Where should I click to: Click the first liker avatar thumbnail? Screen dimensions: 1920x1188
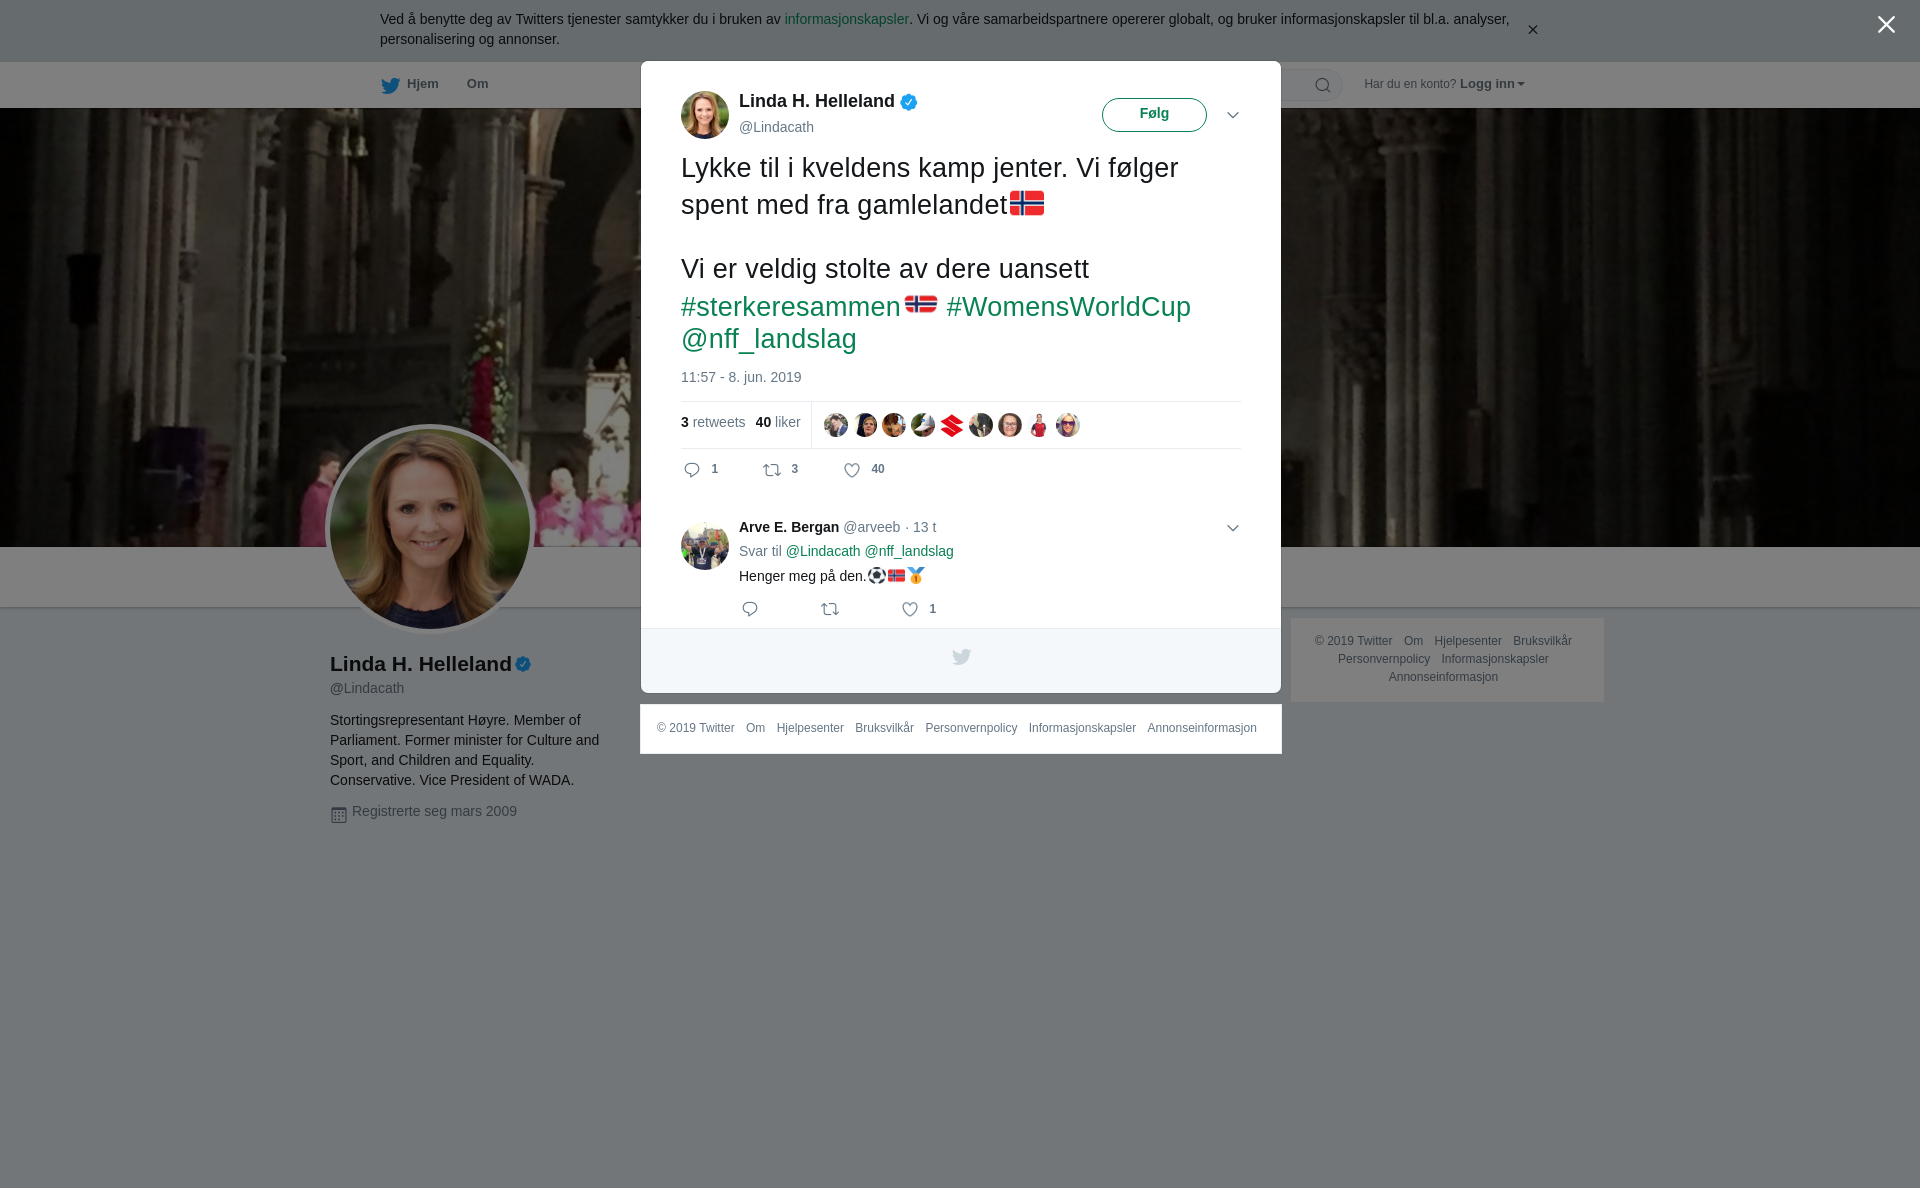pos(836,425)
